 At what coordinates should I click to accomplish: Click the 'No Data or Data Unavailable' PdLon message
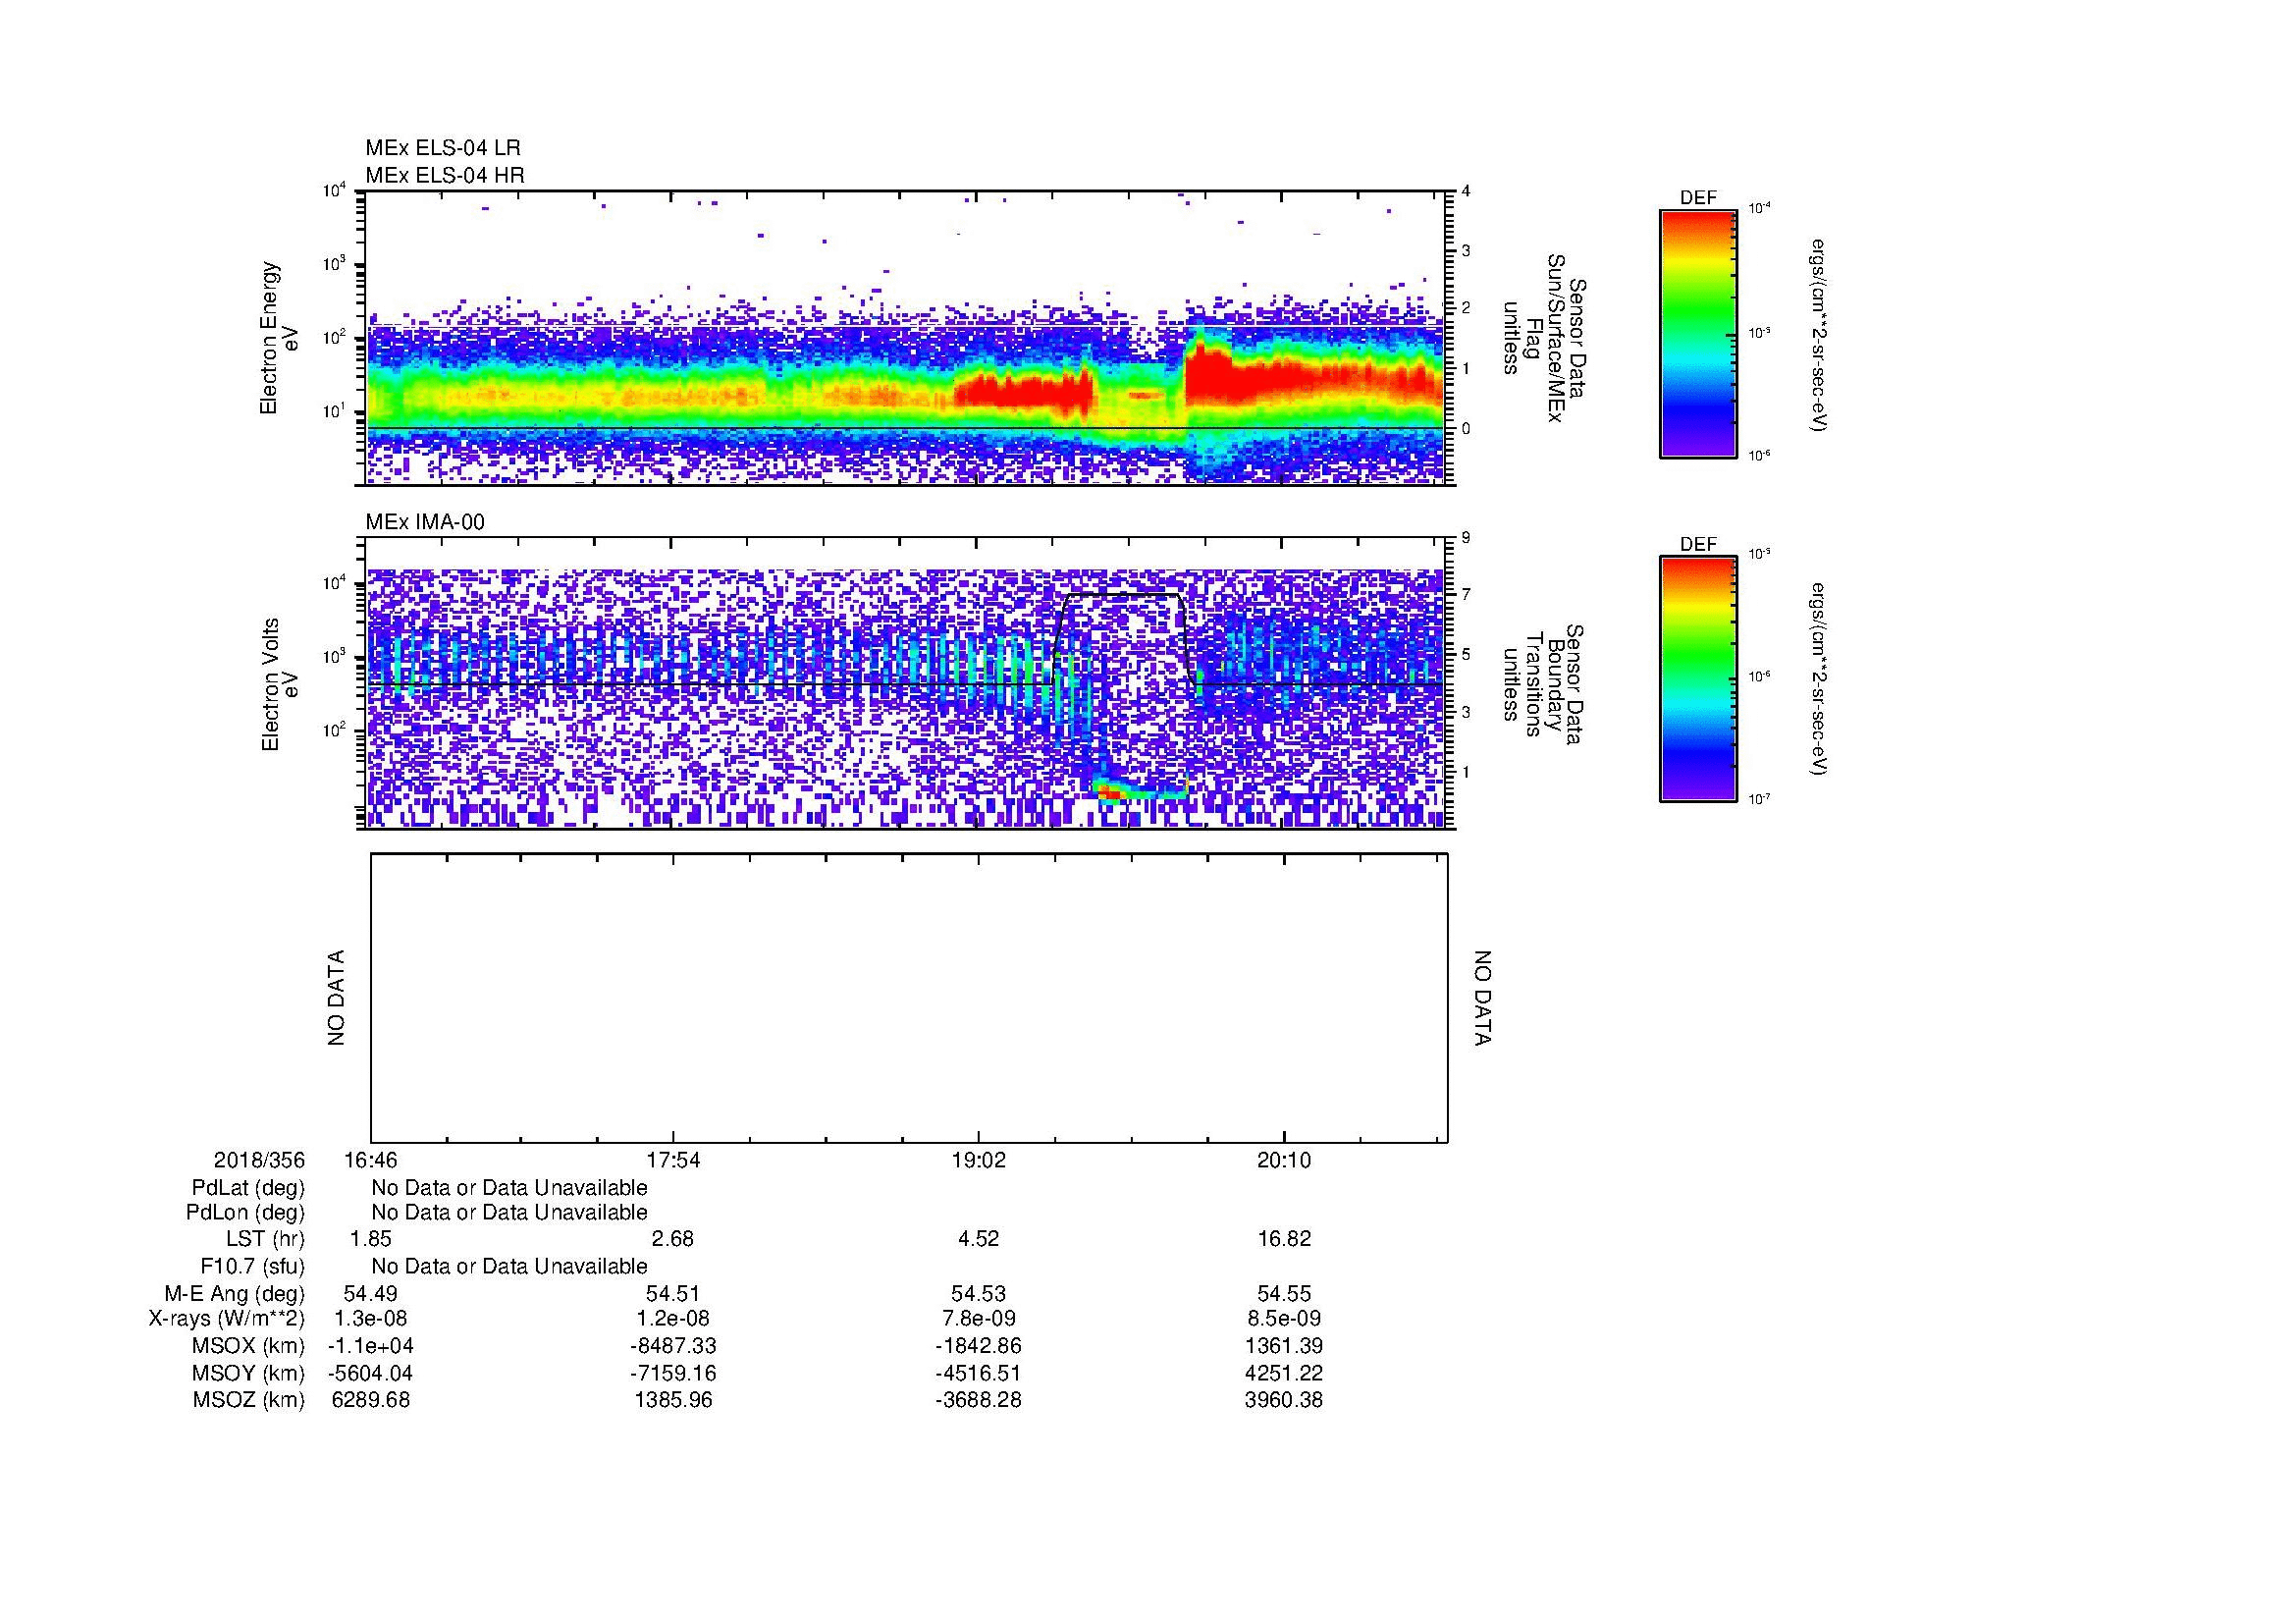click(x=509, y=1213)
